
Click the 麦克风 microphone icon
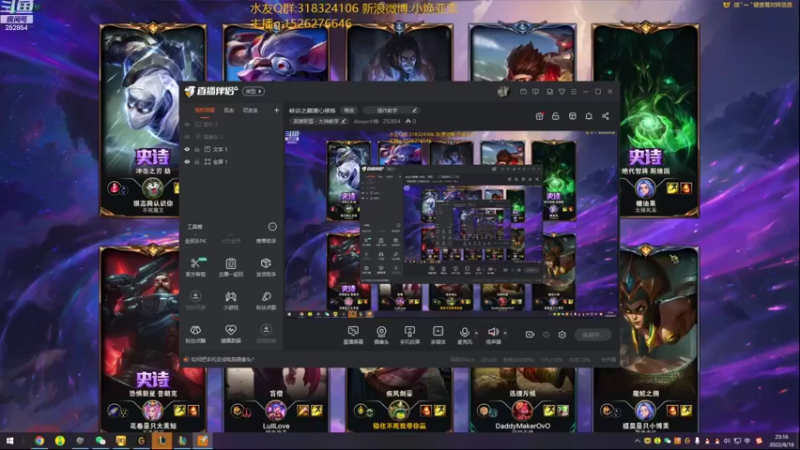coord(464,333)
